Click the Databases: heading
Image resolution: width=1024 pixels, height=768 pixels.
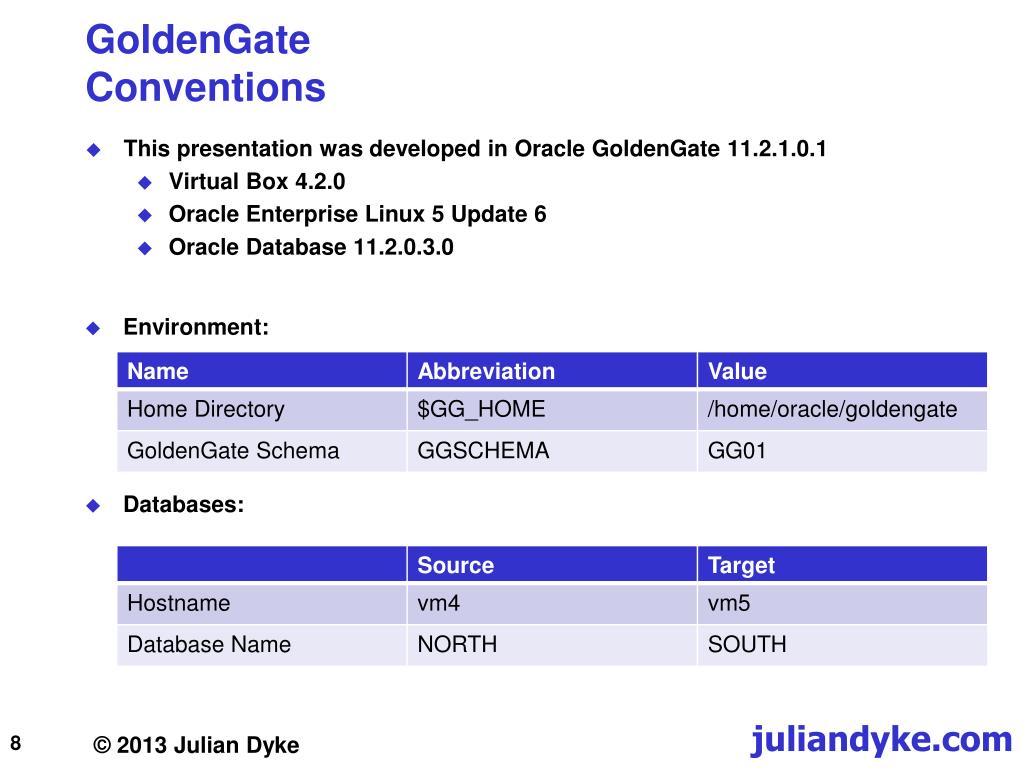pyautogui.click(x=184, y=504)
